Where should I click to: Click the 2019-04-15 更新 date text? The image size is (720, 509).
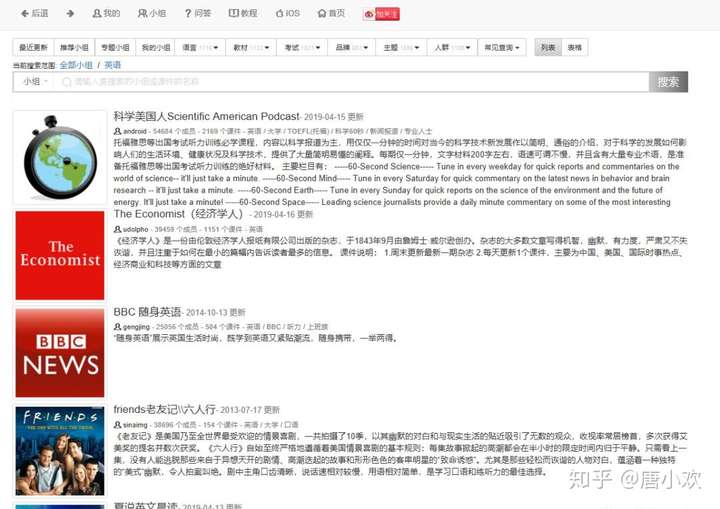tap(334, 117)
